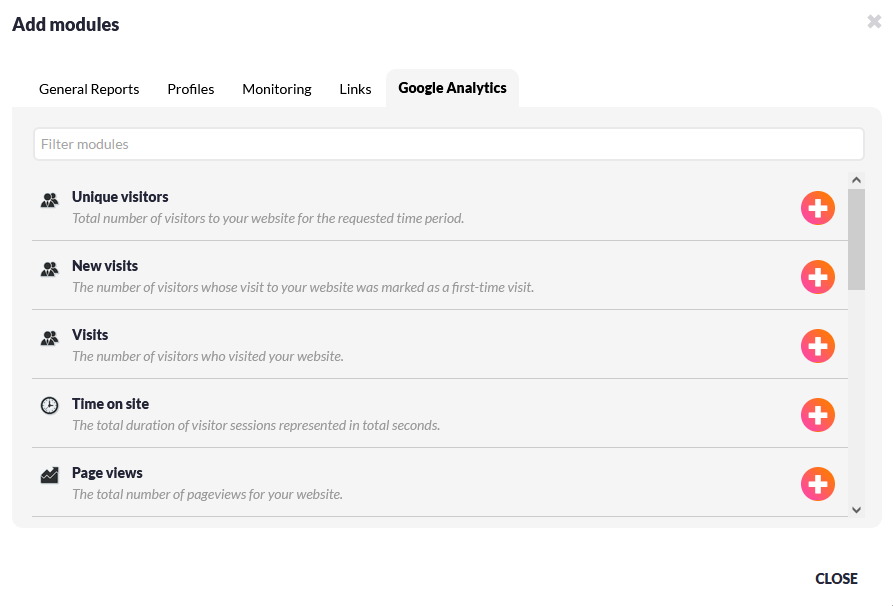Click the people icon beside Unique visitors
Image resolution: width=893 pixels, height=606 pixels.
tap(48, 200)
